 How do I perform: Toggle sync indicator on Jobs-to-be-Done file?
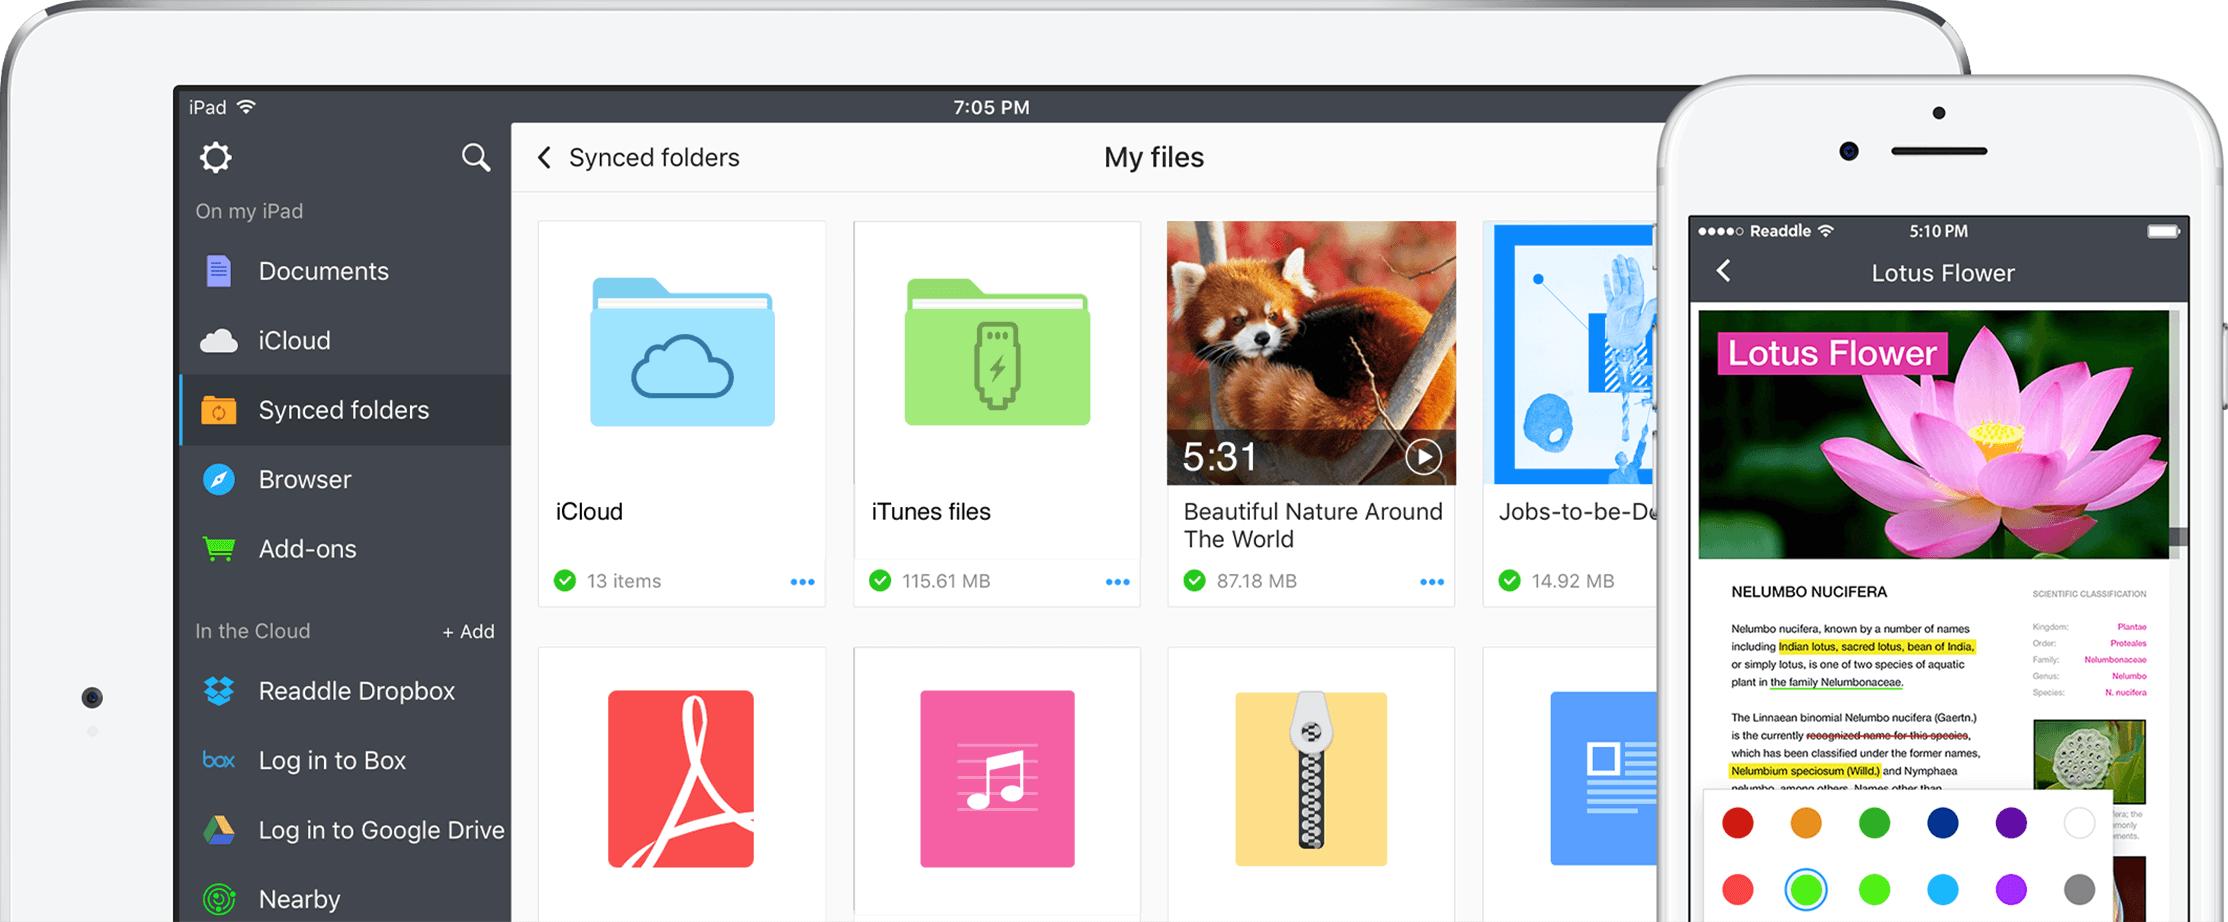click(x=1508, y=579)
